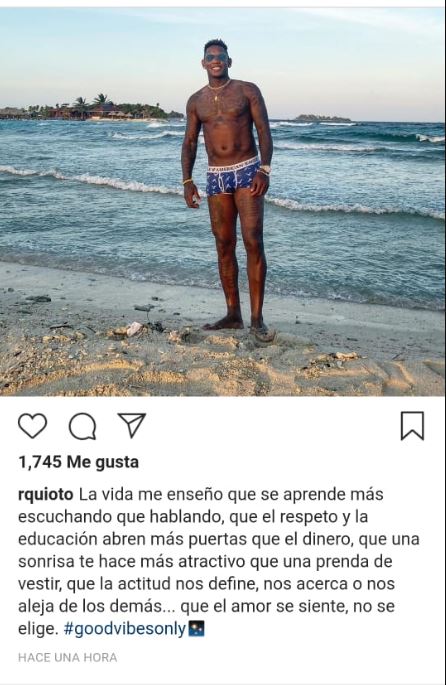The height and width of the screenshot is (685, 446).
Task: Like the post with the heart icon
Action: (32, 426)
